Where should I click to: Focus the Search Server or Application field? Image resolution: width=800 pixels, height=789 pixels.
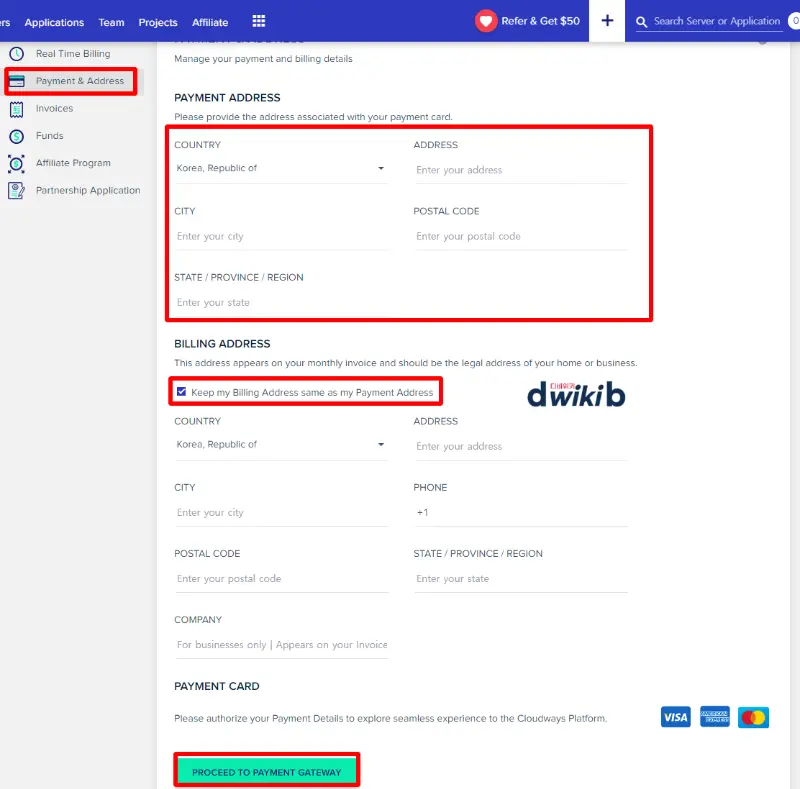pyautogui.click(x=716, y=21)
